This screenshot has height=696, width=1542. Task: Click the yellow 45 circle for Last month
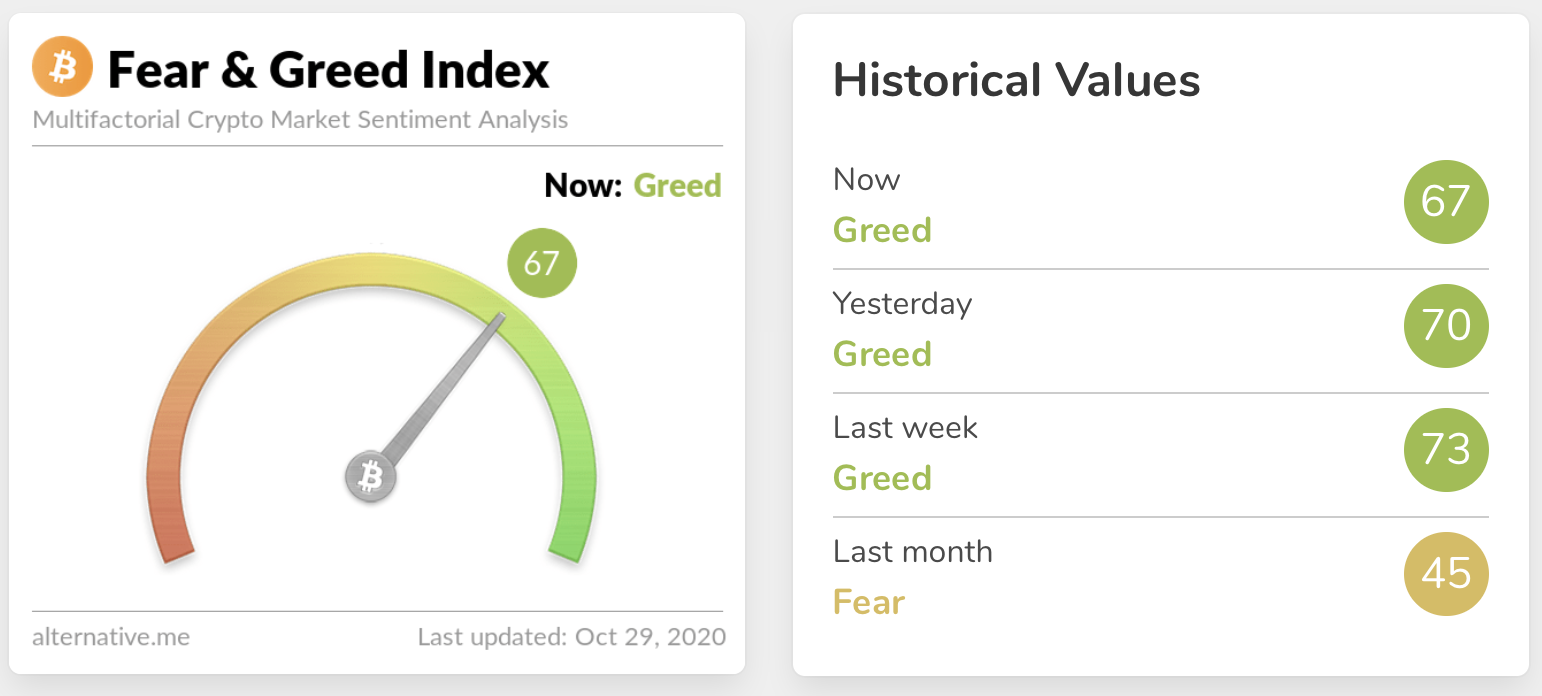(1446, 574)
